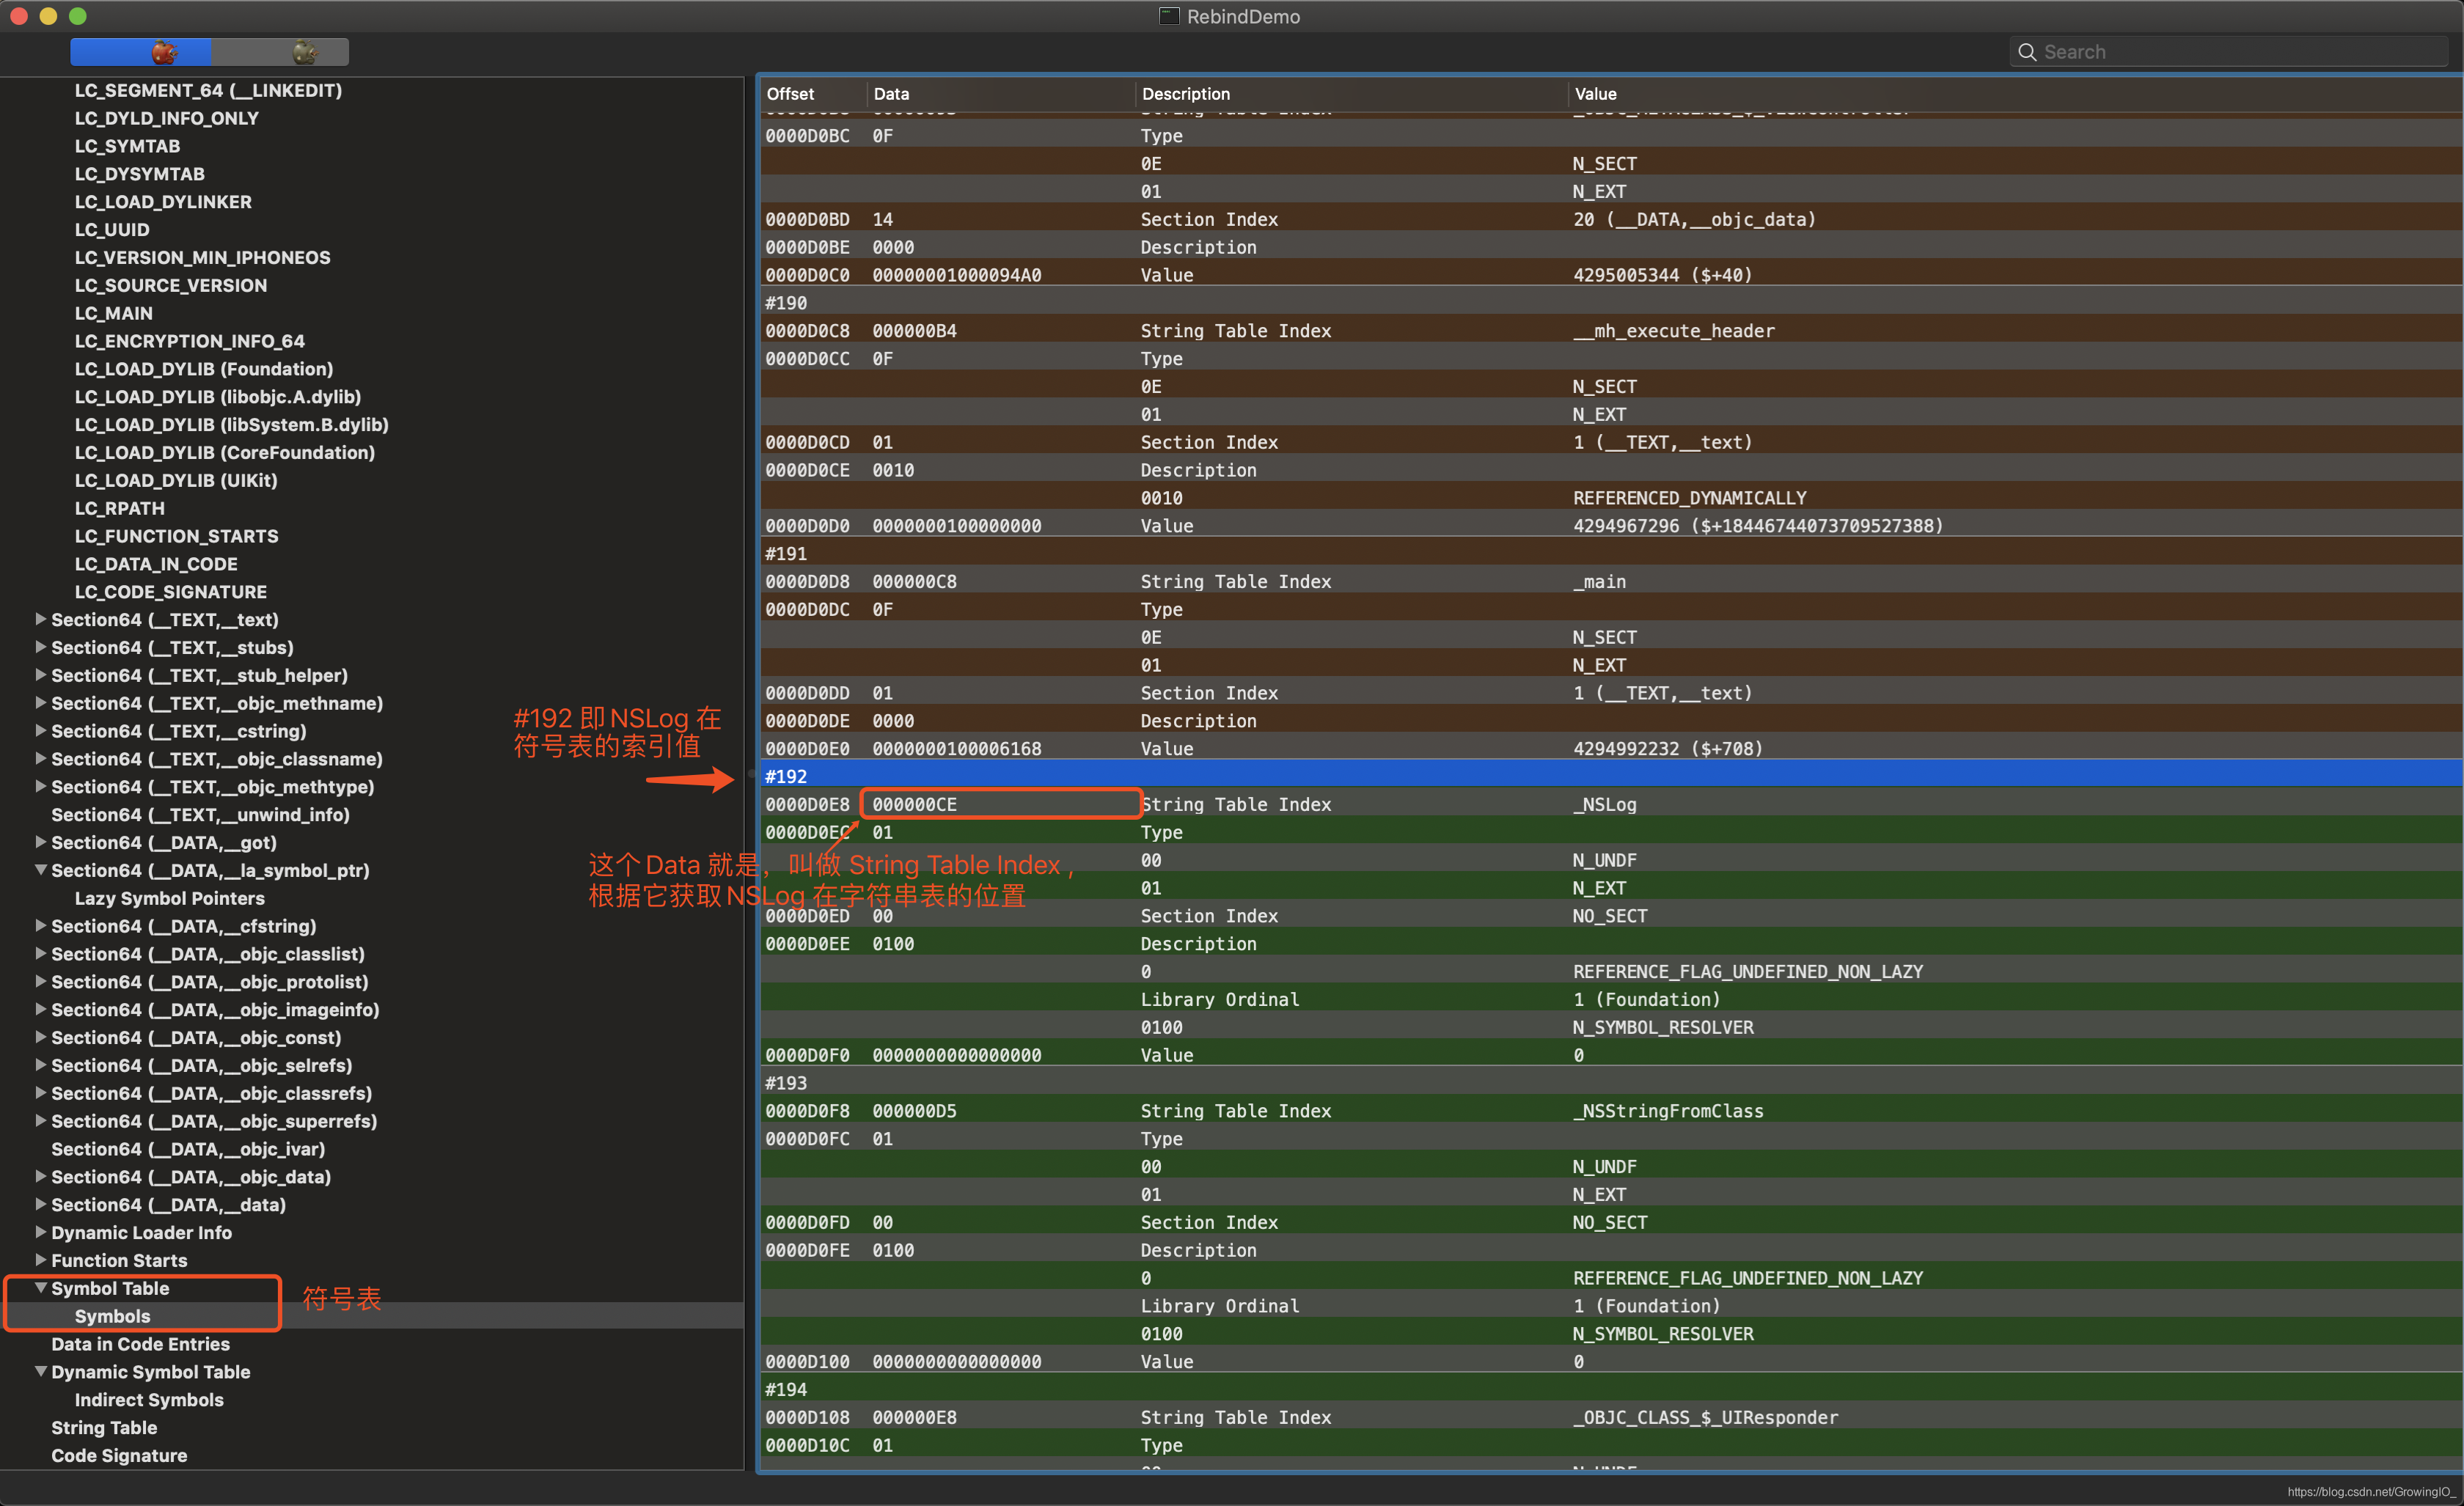Viewport: 2464px width, 1506px height.
Task: Select the #193 symbol header row
Action: pos(1611,1083)
